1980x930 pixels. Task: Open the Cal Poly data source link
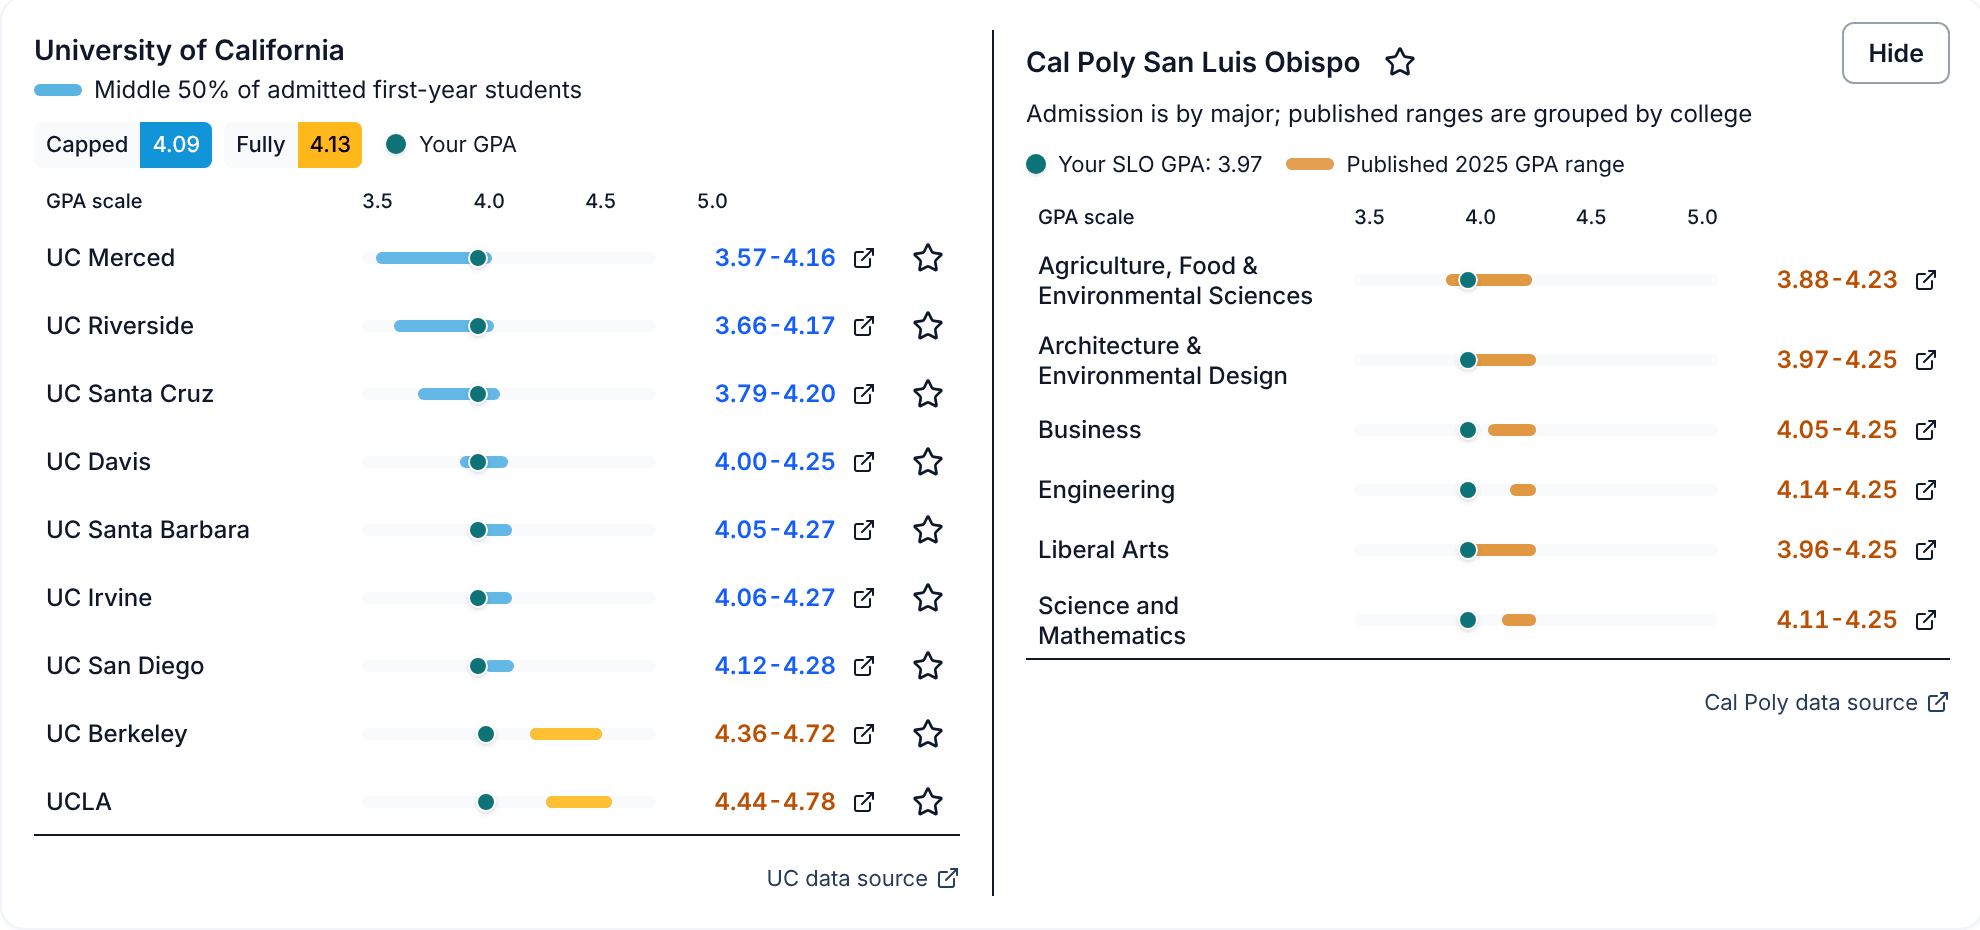click(x=1826, y=702)
